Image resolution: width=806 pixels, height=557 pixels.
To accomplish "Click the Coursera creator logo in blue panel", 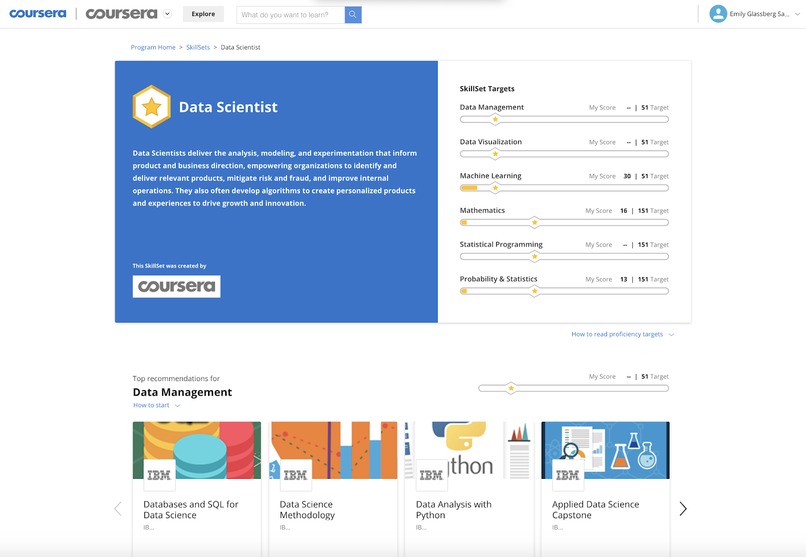I will point(176,286).
